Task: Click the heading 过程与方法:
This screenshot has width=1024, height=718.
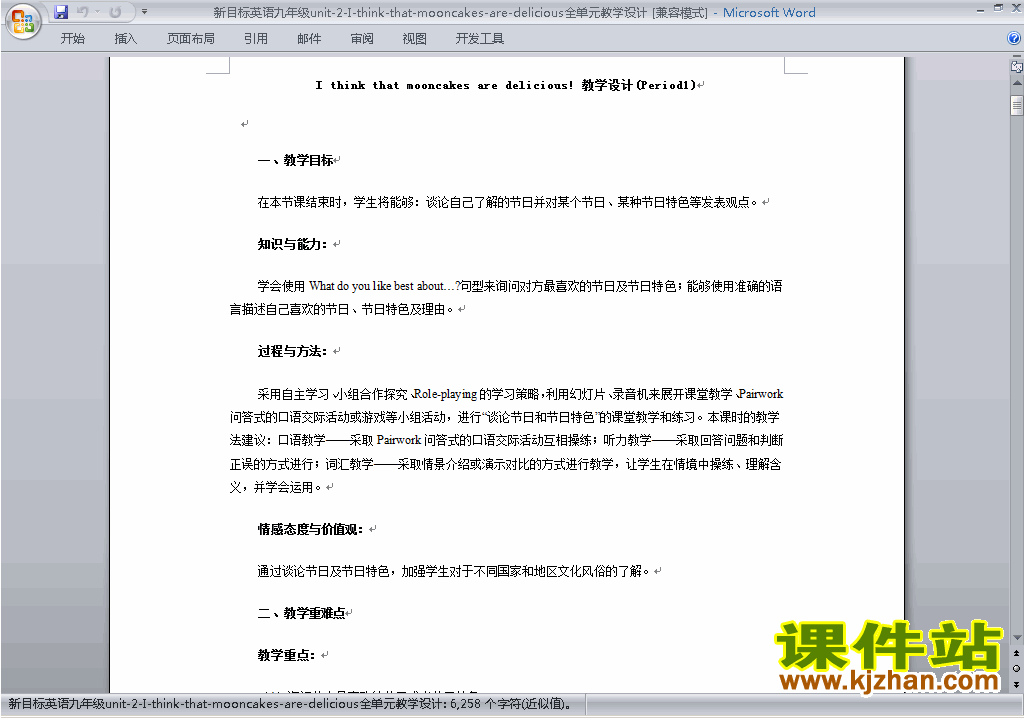Action: [293, 351]
